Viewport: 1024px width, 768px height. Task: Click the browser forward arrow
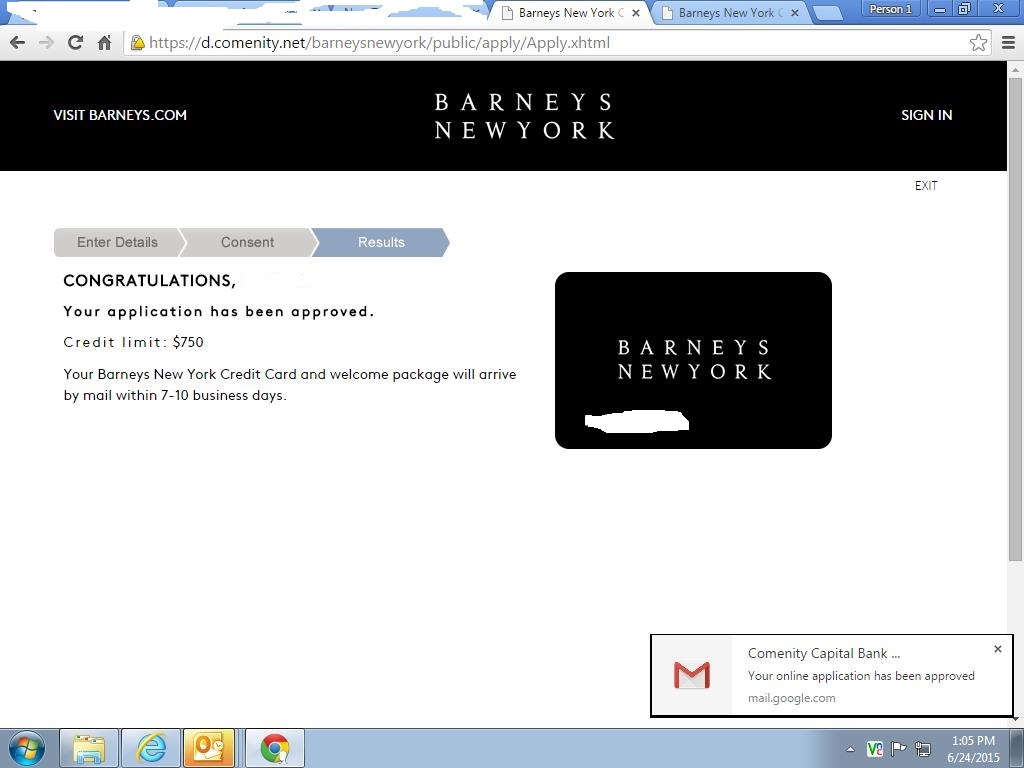(x=46, y=43)
